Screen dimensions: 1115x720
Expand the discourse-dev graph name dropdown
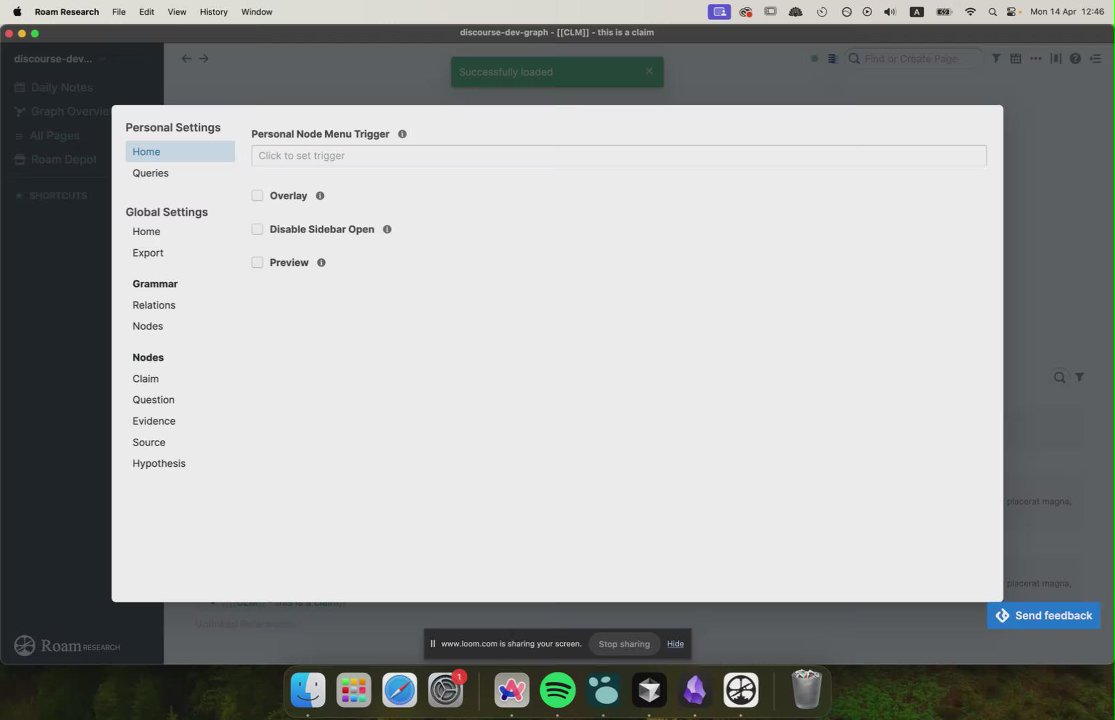pos(60,58)
